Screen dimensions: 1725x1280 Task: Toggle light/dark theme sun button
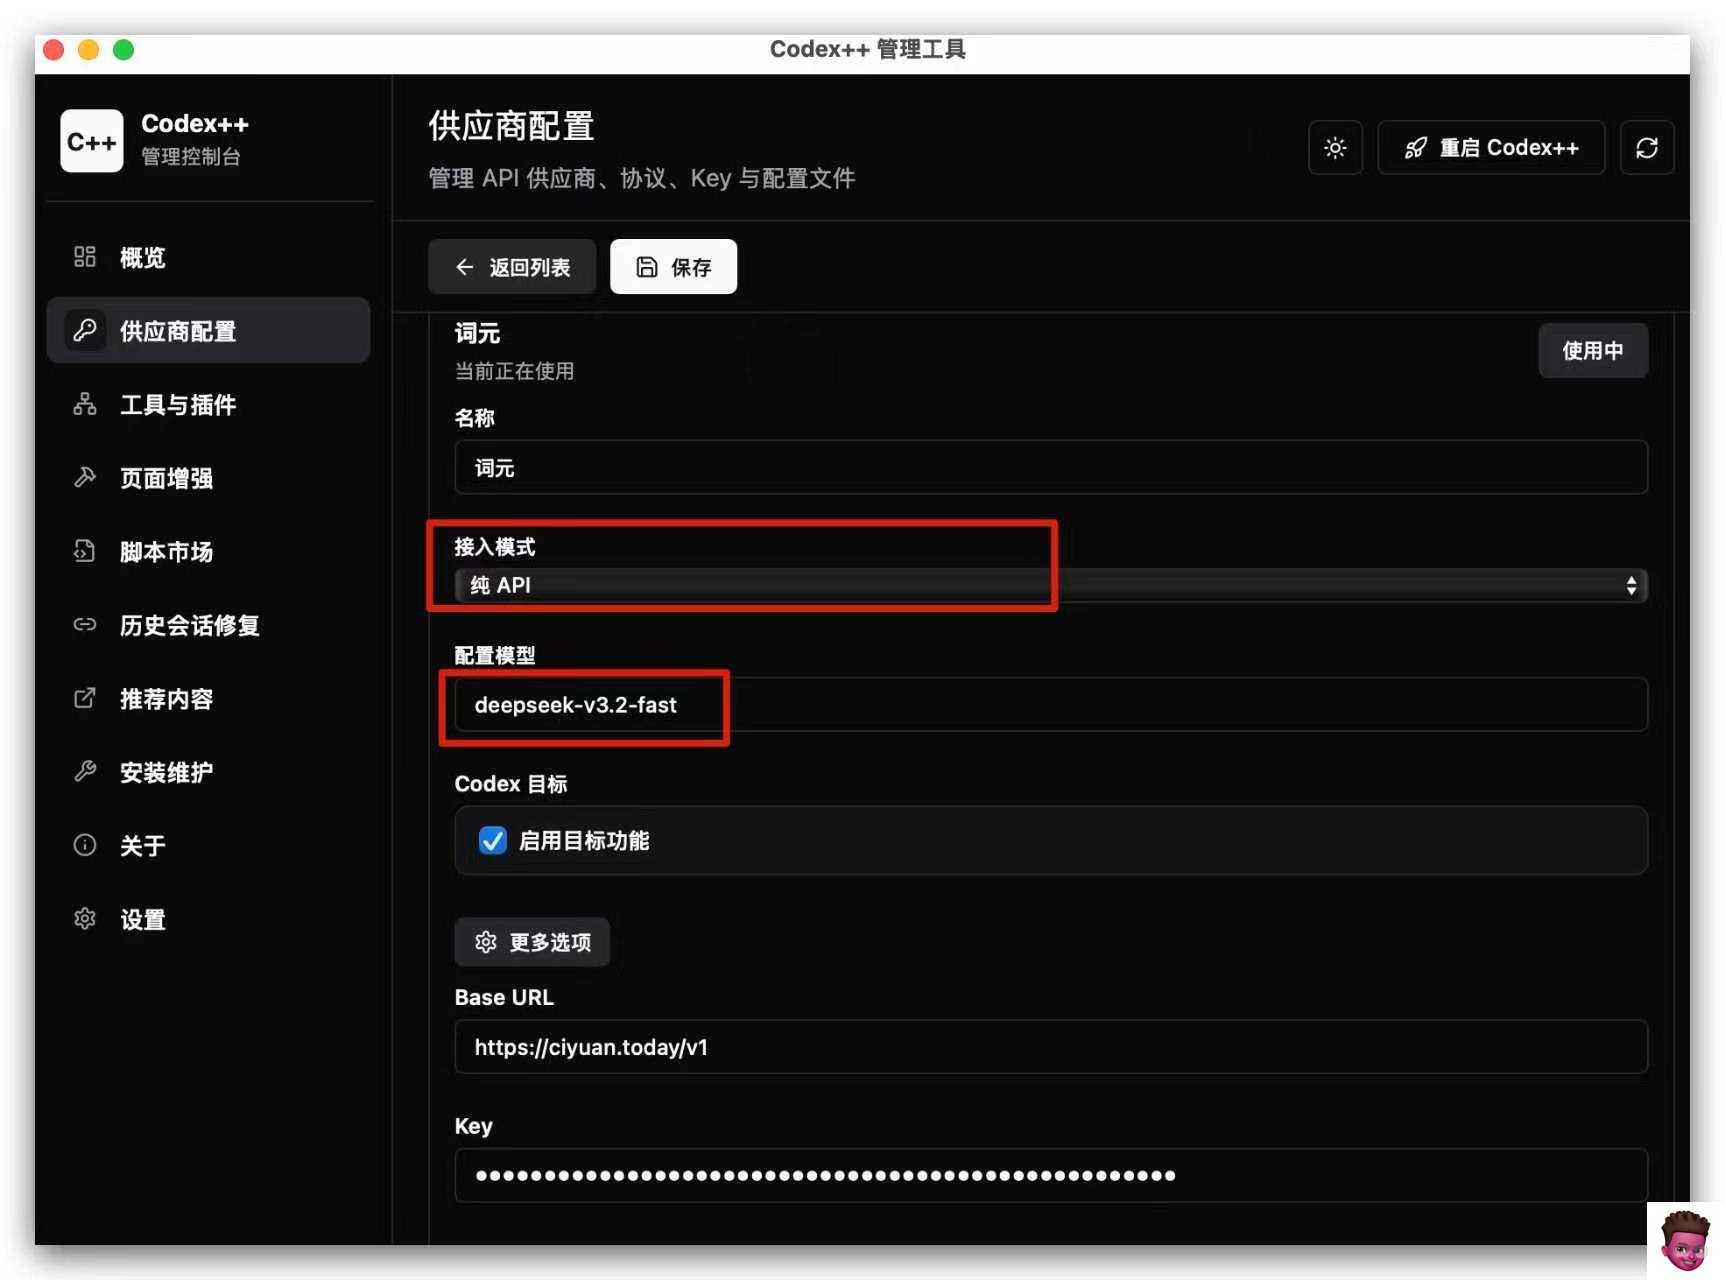1335,148
